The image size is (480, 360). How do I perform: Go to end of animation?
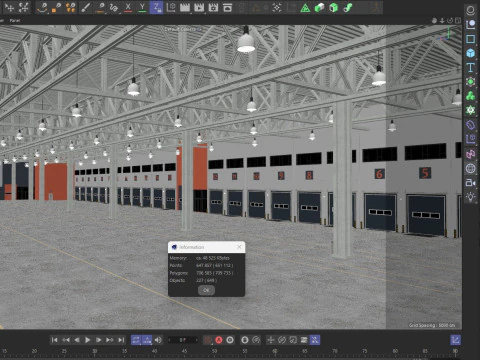pyautogui.click(x=121, y=340)
